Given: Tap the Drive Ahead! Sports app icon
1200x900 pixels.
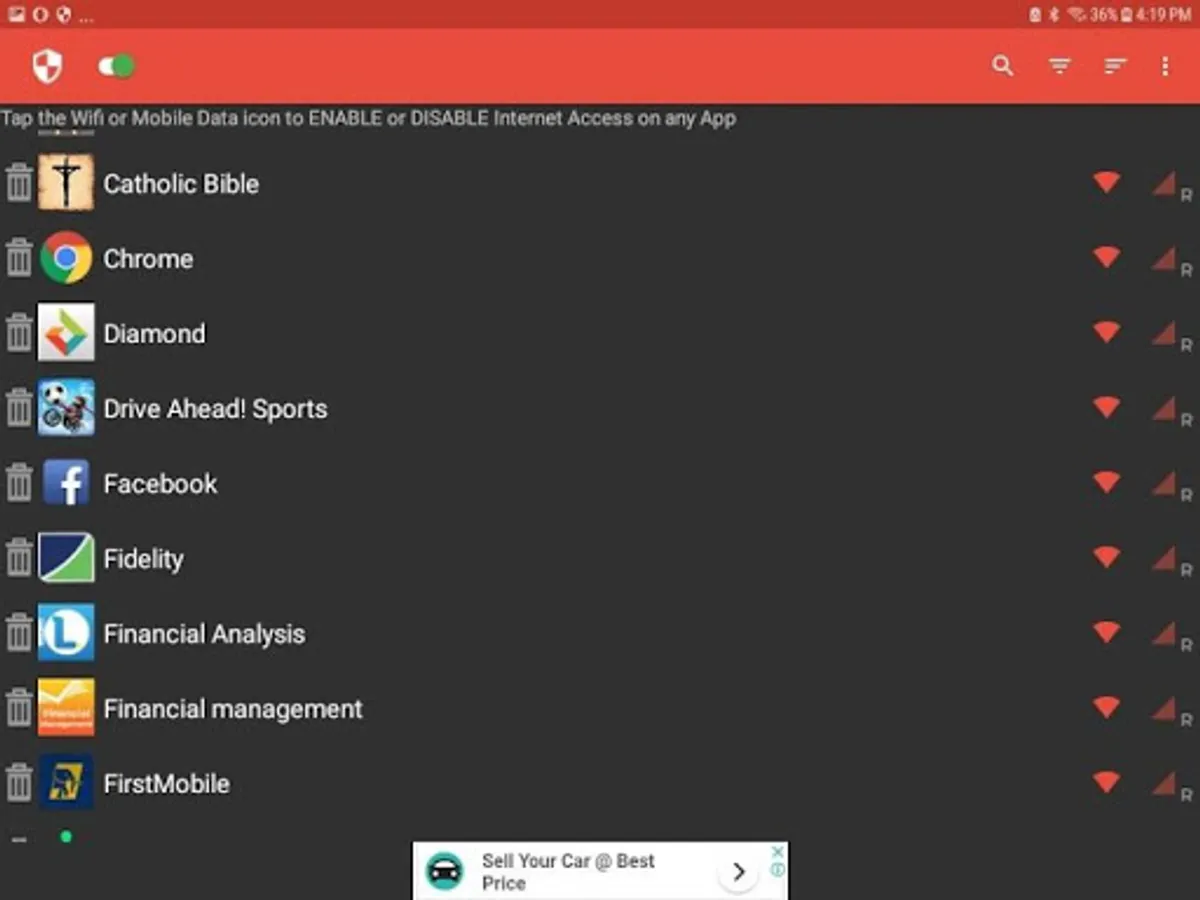Looking at the screenshot, I should click(66, 408).
